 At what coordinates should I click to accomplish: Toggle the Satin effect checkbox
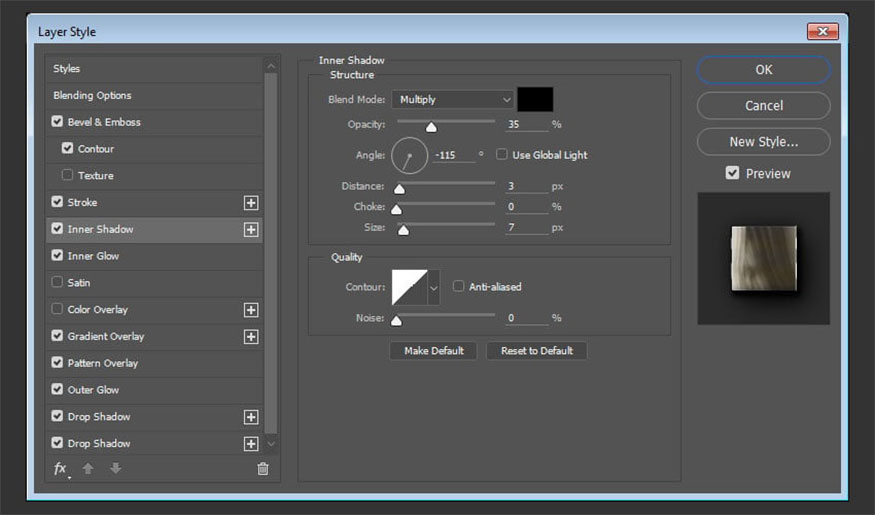tap(57, 283)
